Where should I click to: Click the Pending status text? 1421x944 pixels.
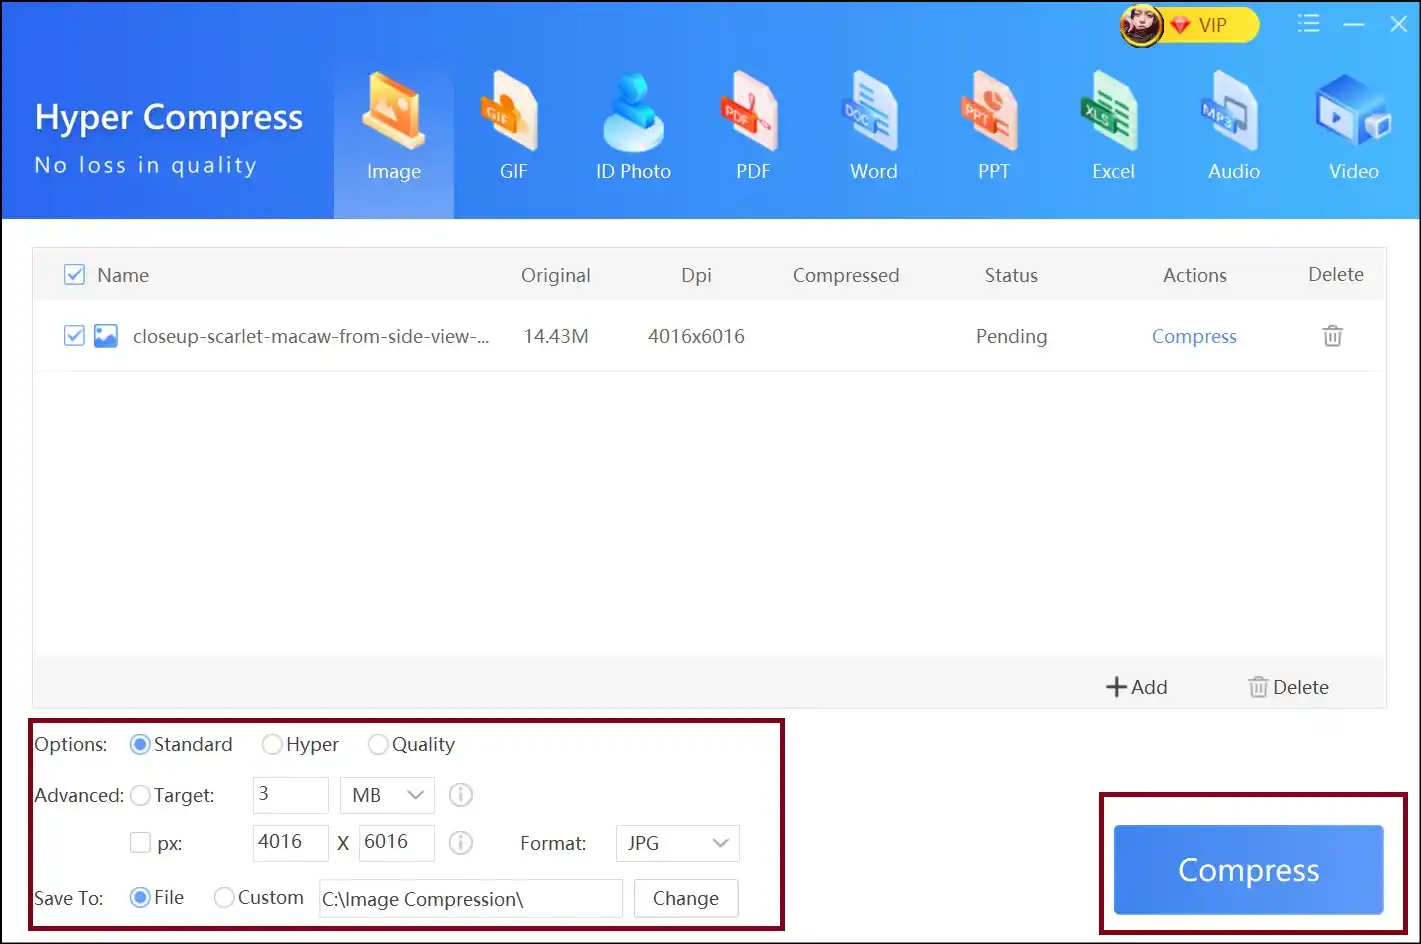point(1011,337)
